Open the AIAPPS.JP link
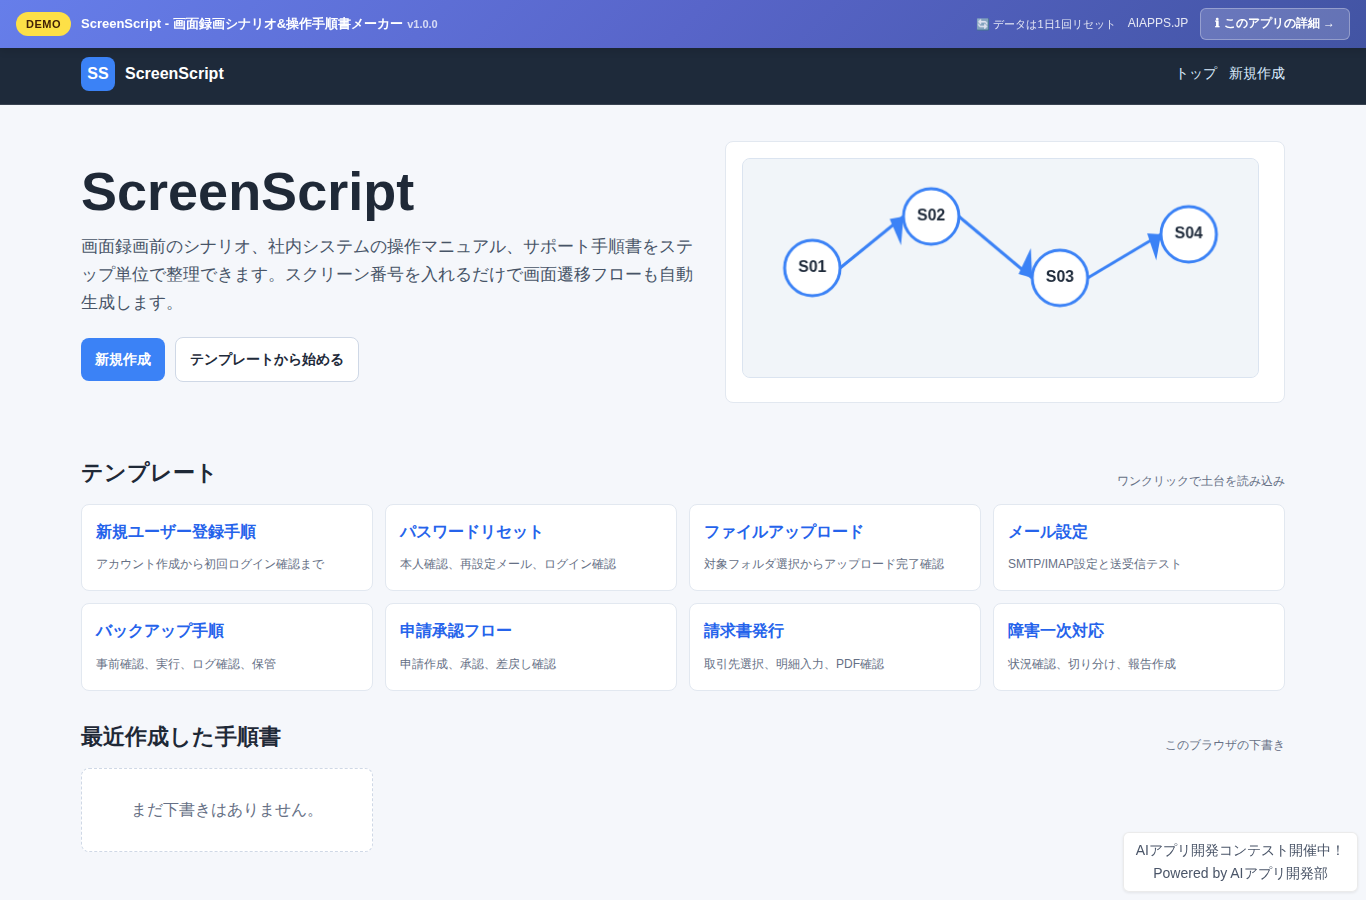Screen dimensions: 1366x900 click(x=1158, y=23)
